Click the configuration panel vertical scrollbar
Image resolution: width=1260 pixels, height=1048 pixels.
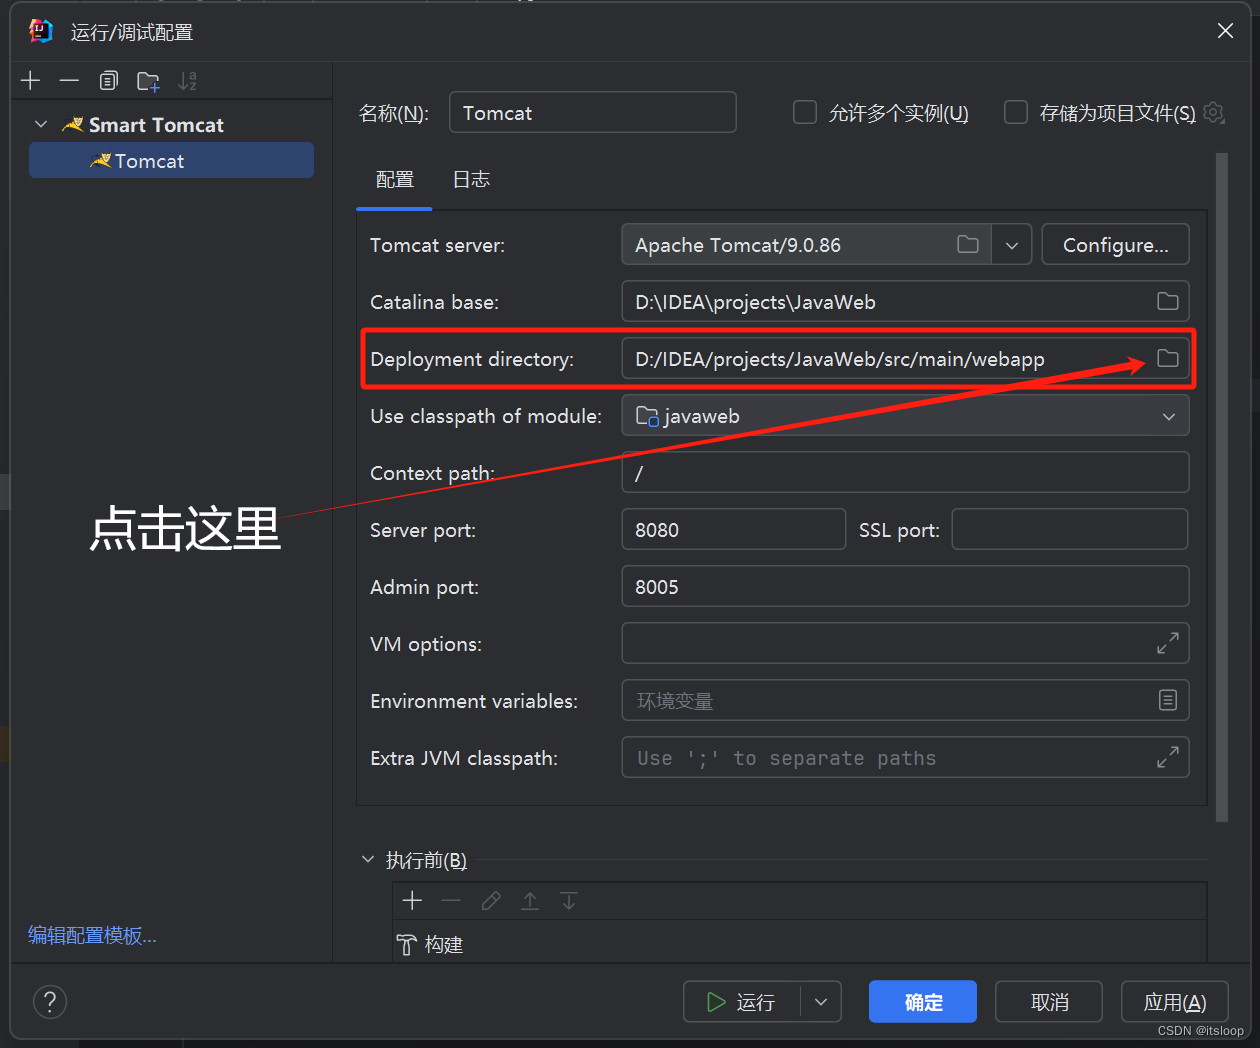coord(1221,487)
